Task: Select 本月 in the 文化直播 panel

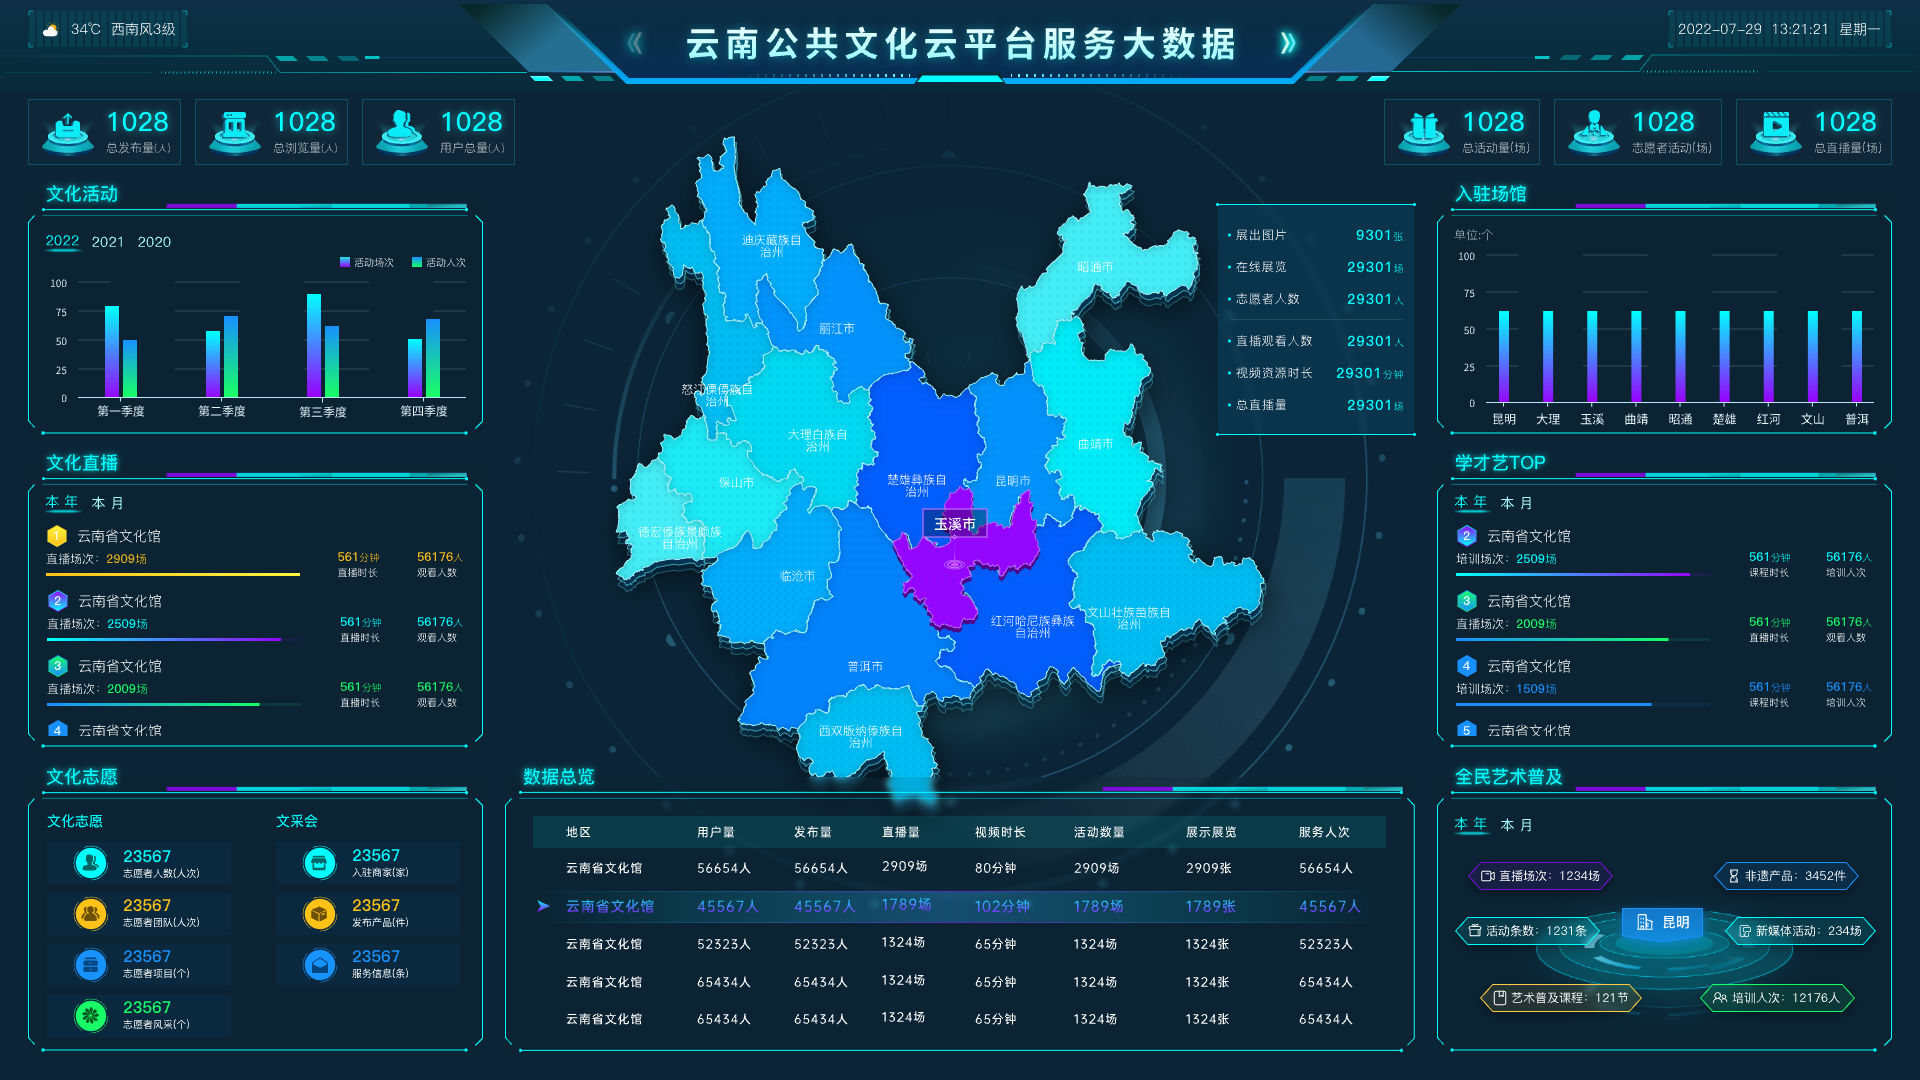Action: [x=107, y=503]
